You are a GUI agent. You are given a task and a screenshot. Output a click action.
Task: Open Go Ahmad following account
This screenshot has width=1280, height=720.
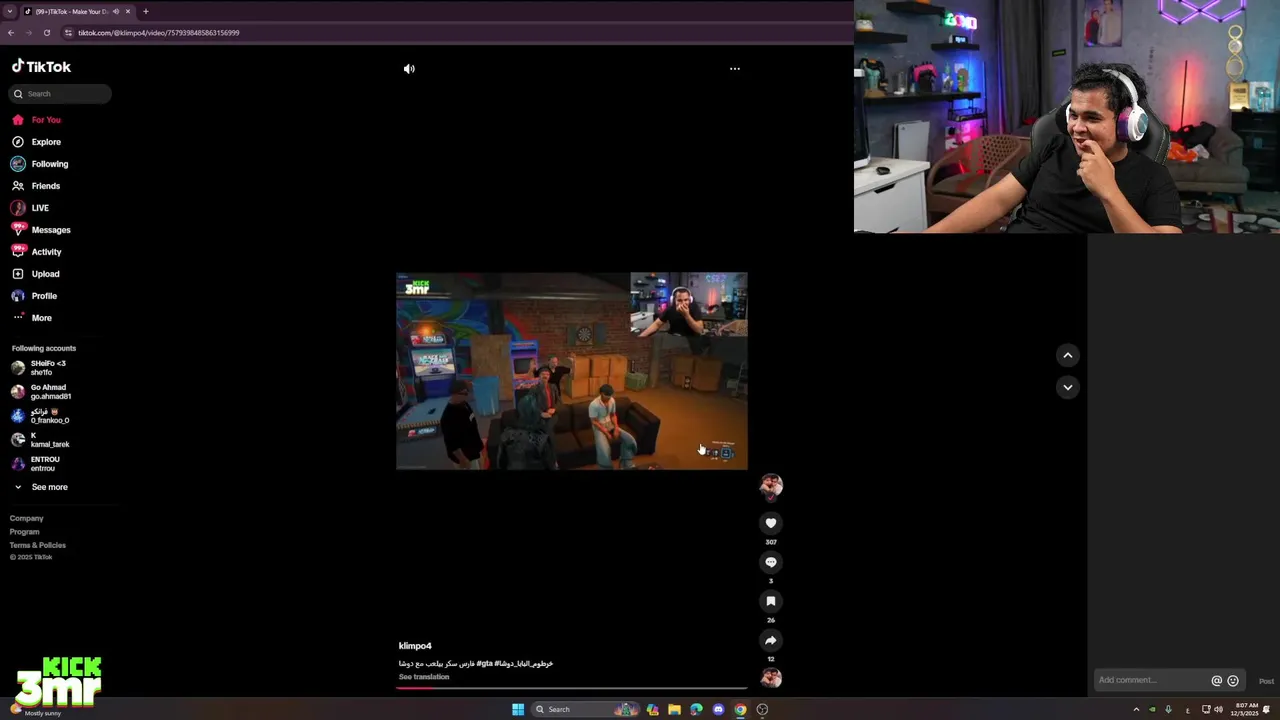(x=41, y=392)
